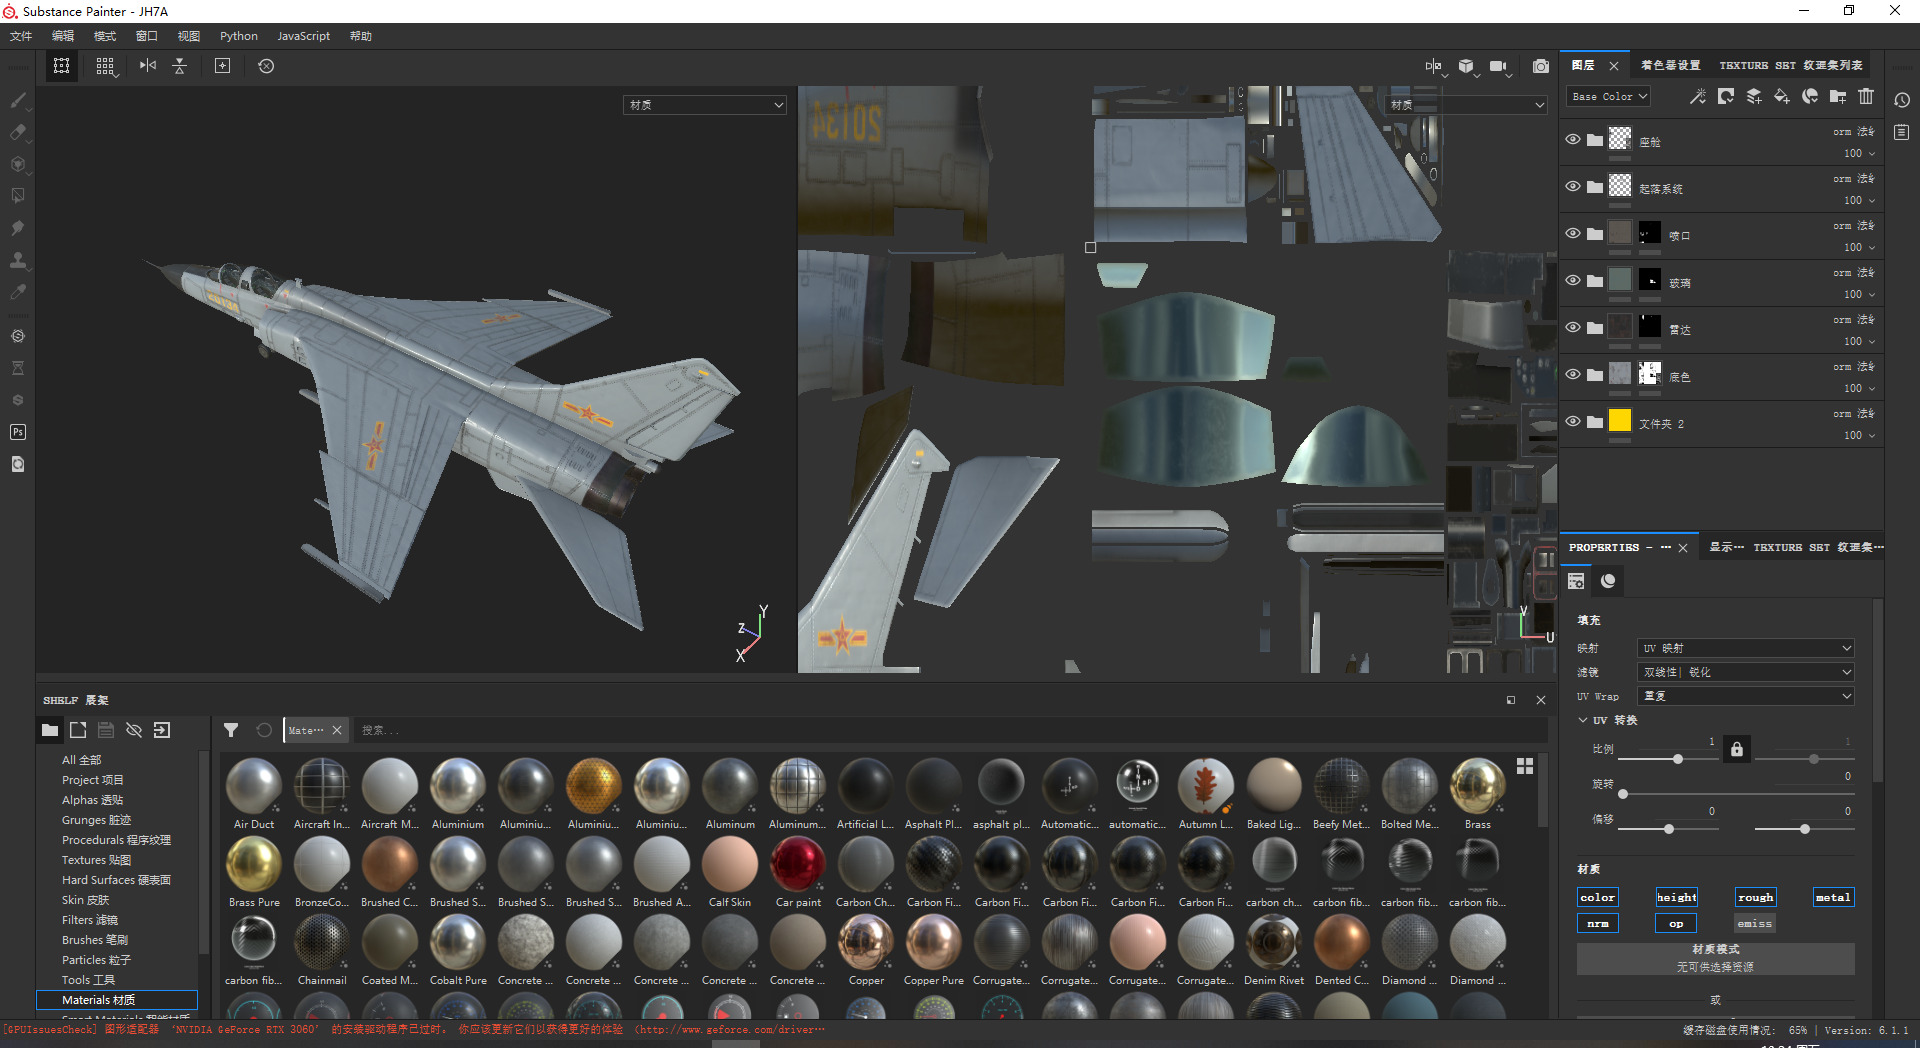The width and height of the screenshot is (1920, 1048).
Task: Hide the 底色 layer
Action: pos(1573,375)
